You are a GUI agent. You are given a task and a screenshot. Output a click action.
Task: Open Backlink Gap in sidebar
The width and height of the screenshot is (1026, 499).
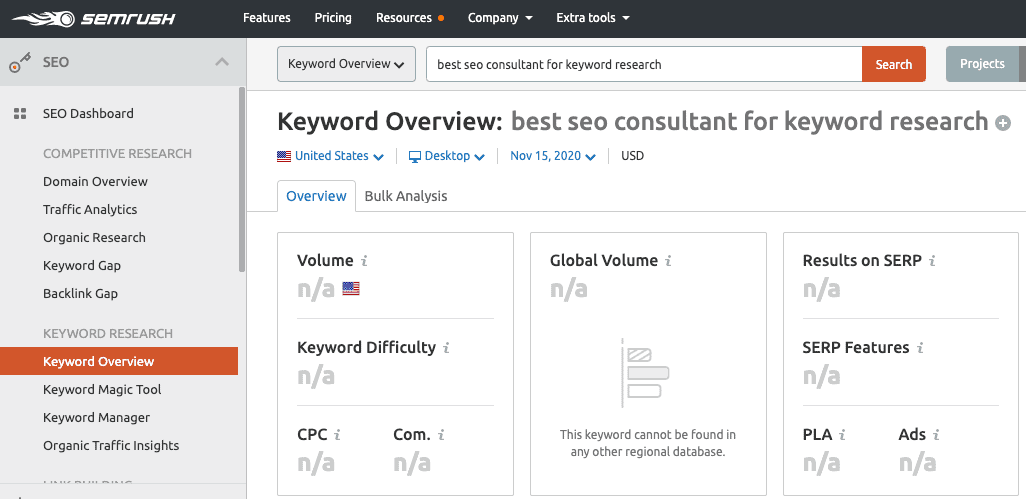click(80, 294)
